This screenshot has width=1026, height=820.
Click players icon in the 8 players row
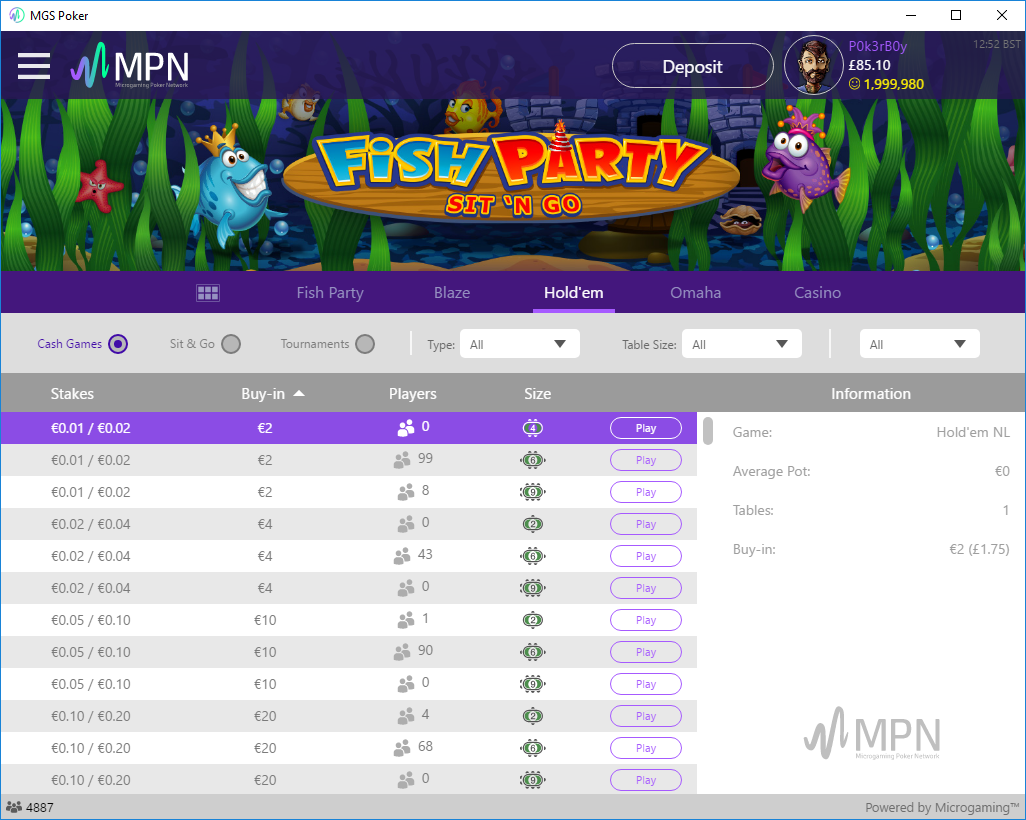406,492
